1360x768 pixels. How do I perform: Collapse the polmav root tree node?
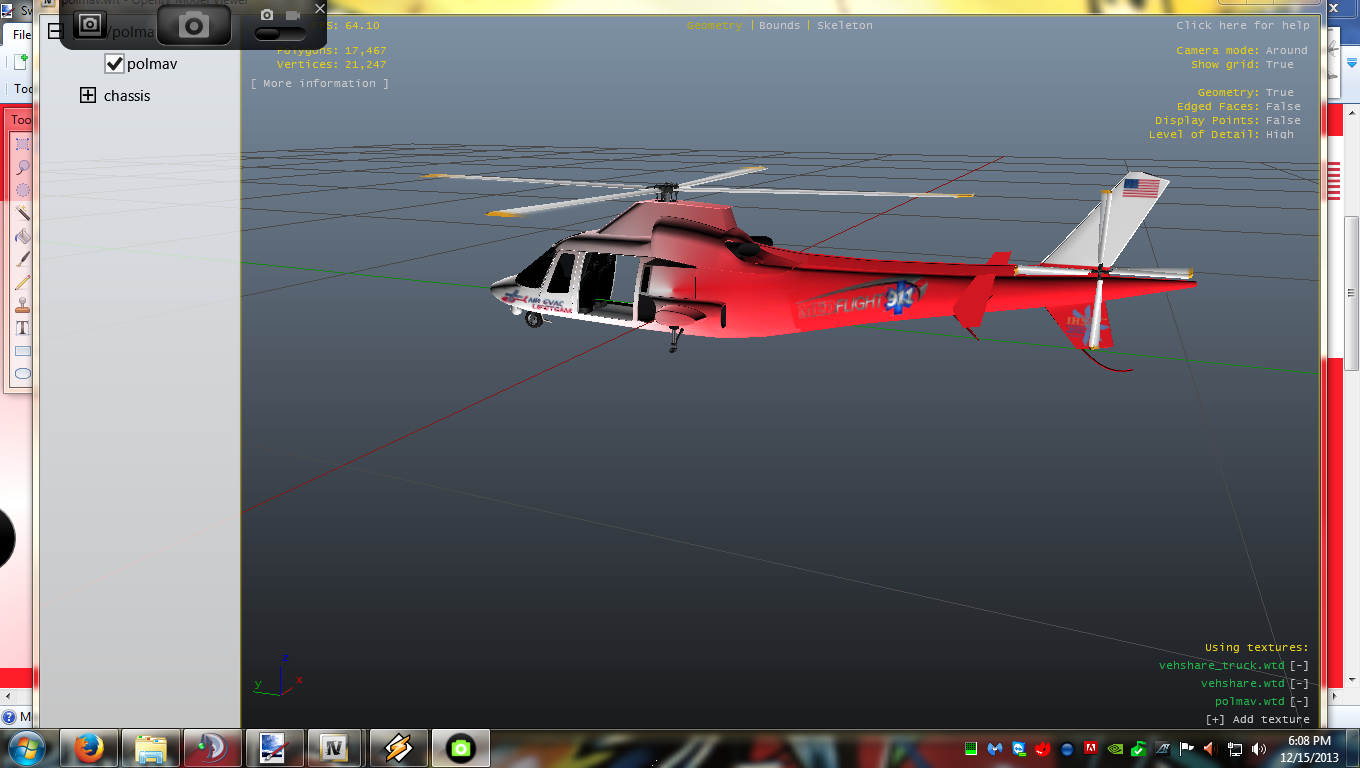(56, 32)
